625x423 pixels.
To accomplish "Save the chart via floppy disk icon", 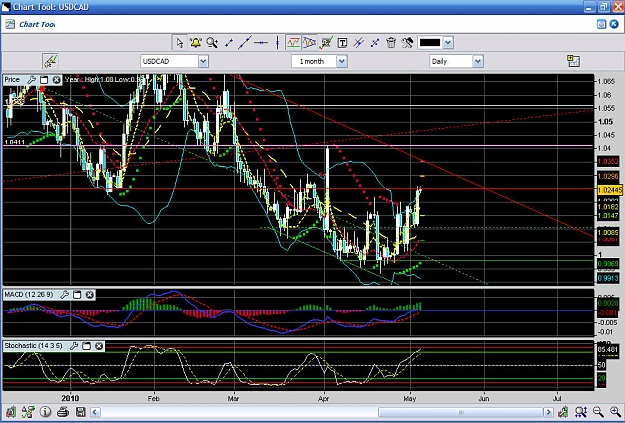I will [81, 412].
